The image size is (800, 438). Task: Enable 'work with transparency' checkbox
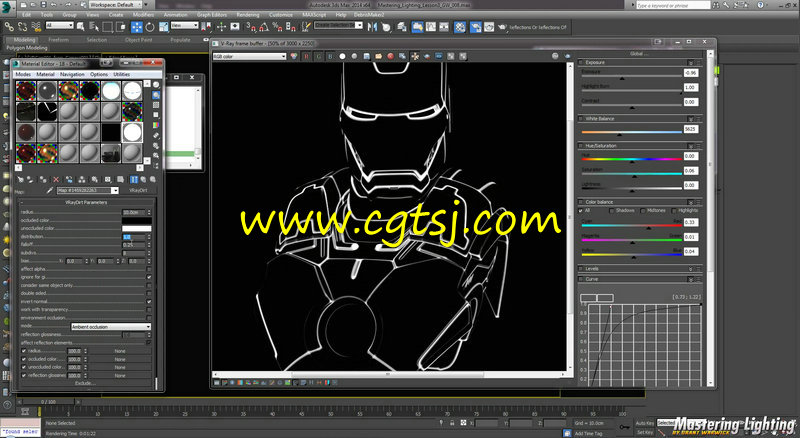[149, 310]
